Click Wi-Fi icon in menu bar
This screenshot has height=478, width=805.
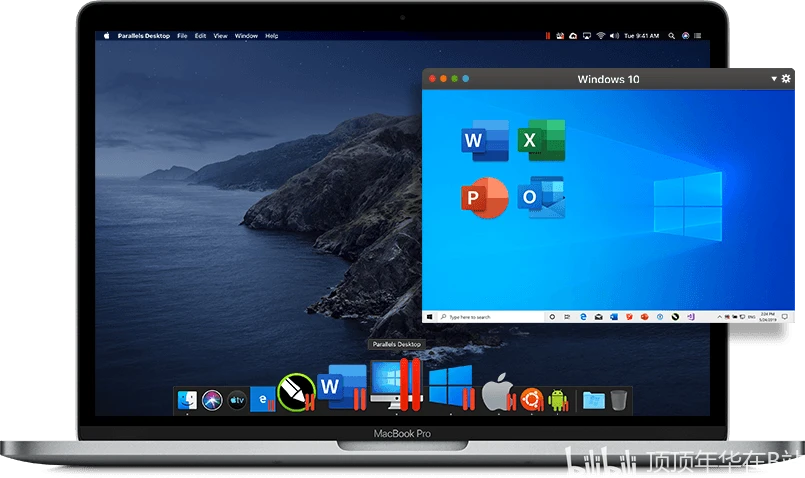(601, 35)
